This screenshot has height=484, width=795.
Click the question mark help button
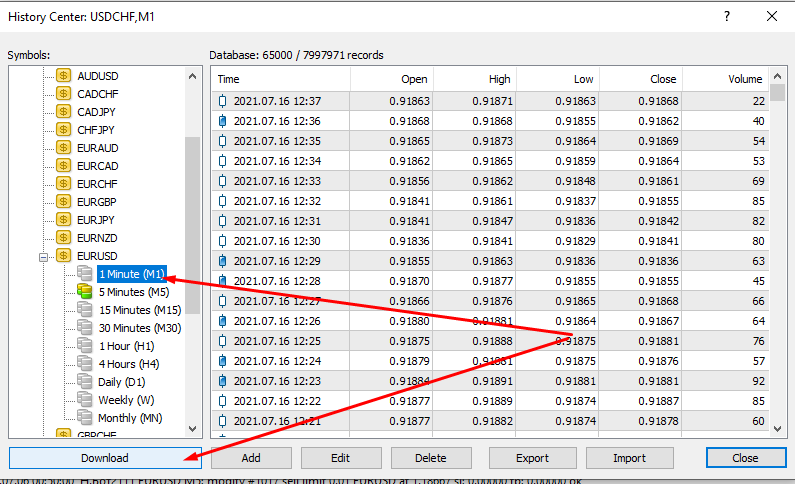(x=727, y=16)
